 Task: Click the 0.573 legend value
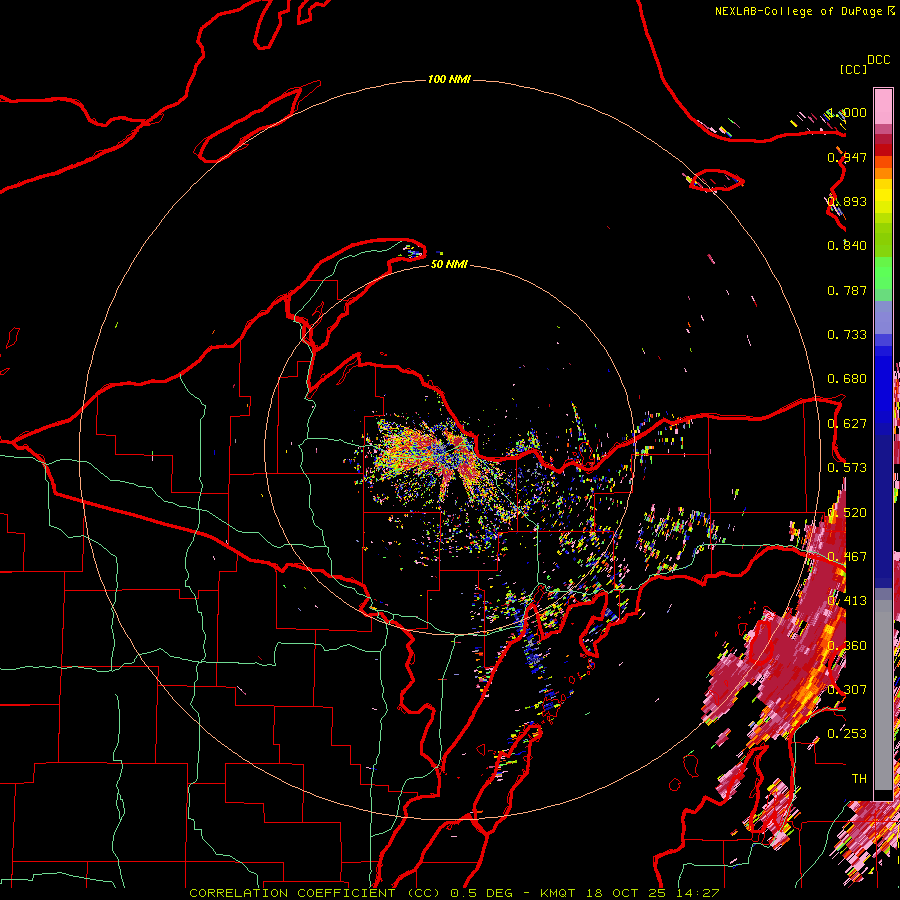847,468
